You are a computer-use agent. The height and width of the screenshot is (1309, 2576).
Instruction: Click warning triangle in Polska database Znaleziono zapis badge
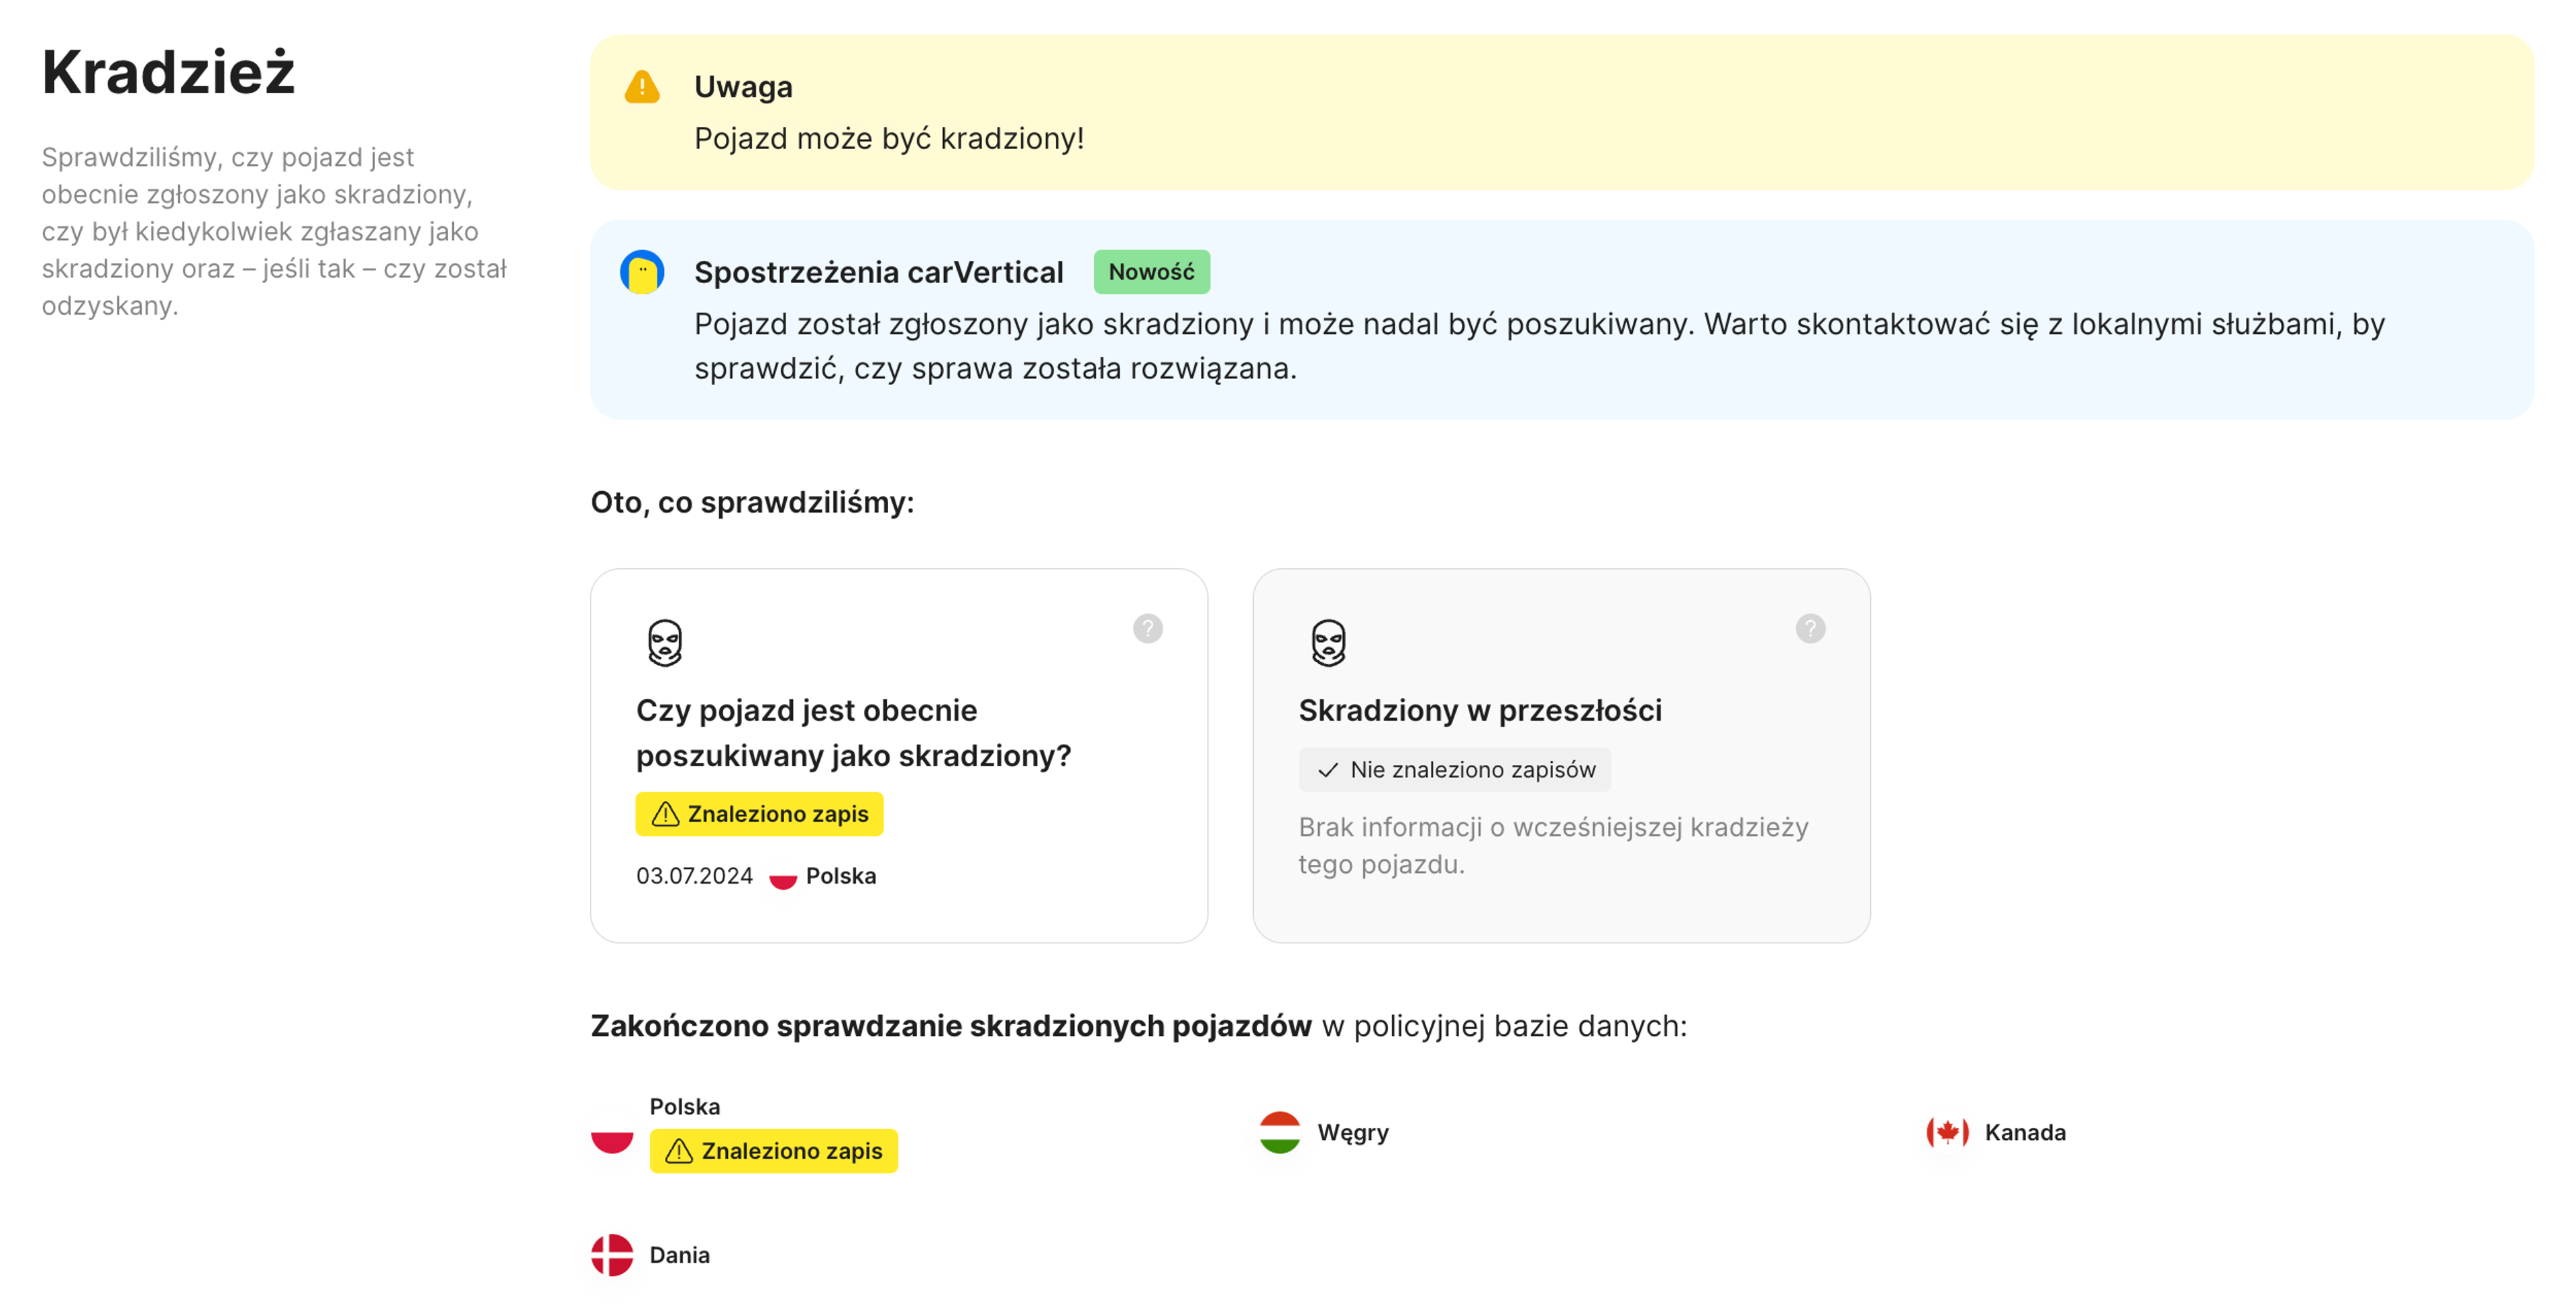point(679,1151)
